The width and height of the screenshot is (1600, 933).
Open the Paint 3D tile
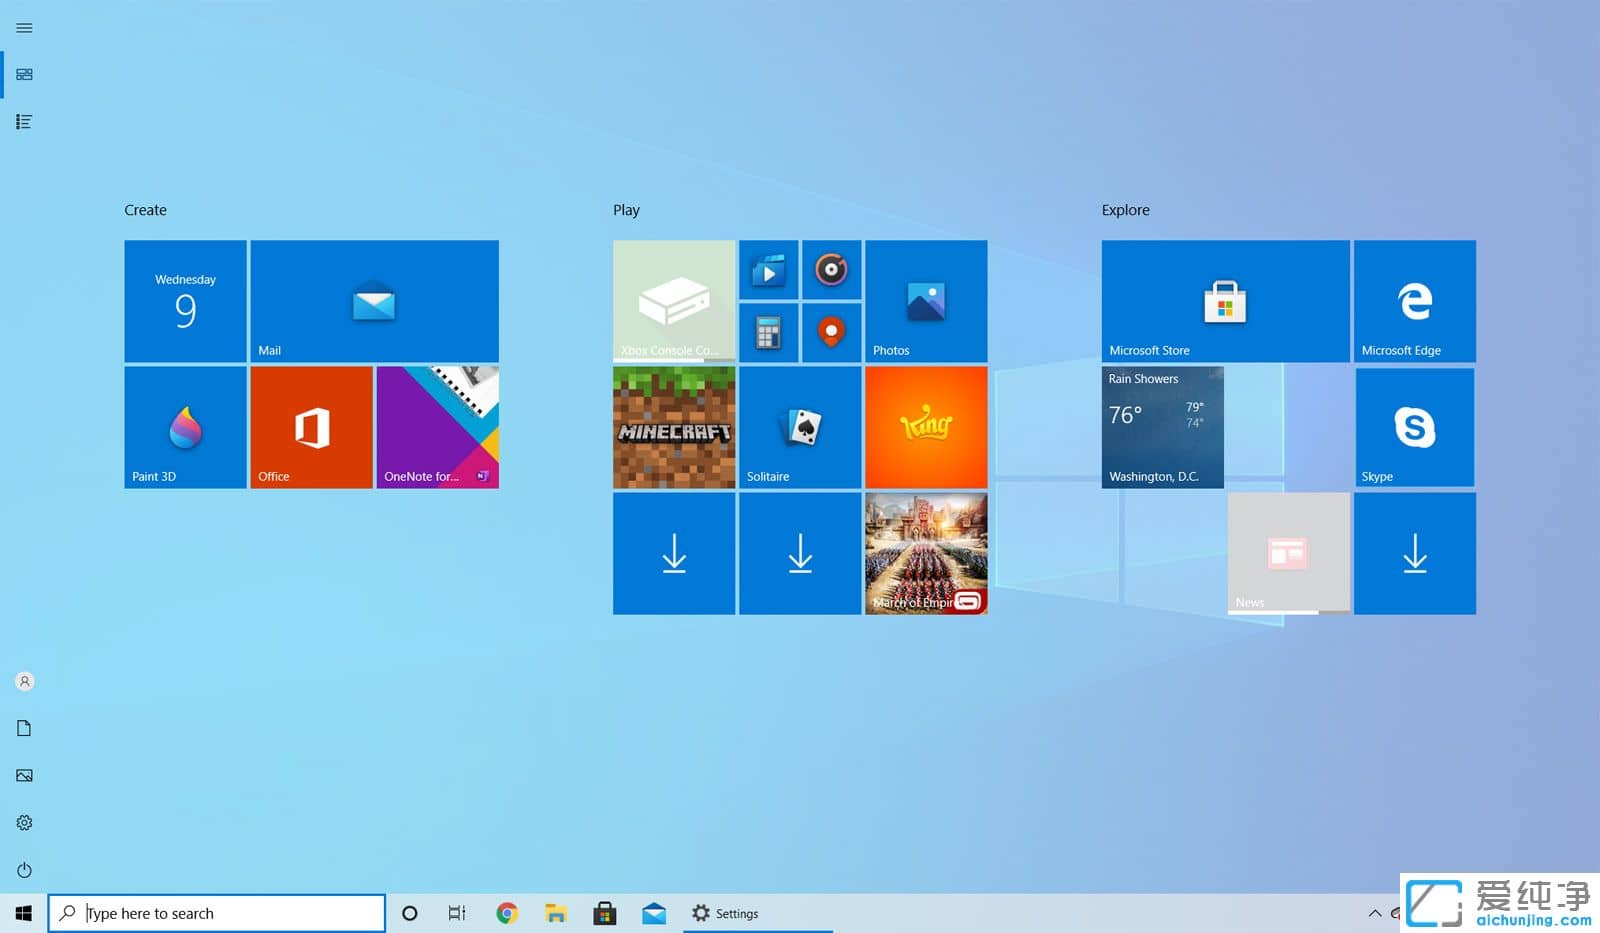184,427
